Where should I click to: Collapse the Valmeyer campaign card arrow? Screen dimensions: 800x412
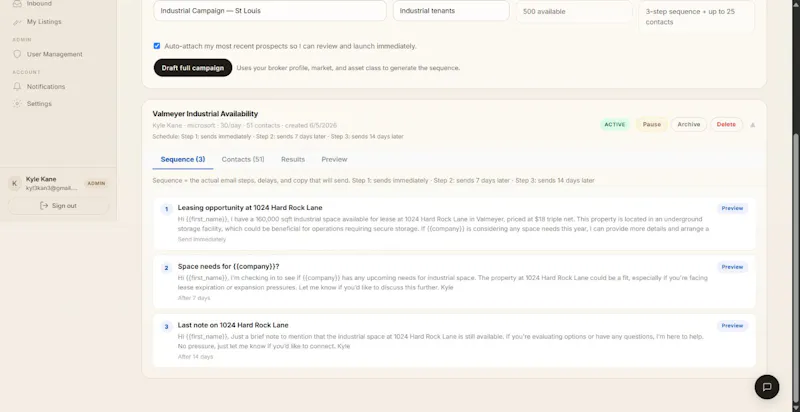coord(753,125)
